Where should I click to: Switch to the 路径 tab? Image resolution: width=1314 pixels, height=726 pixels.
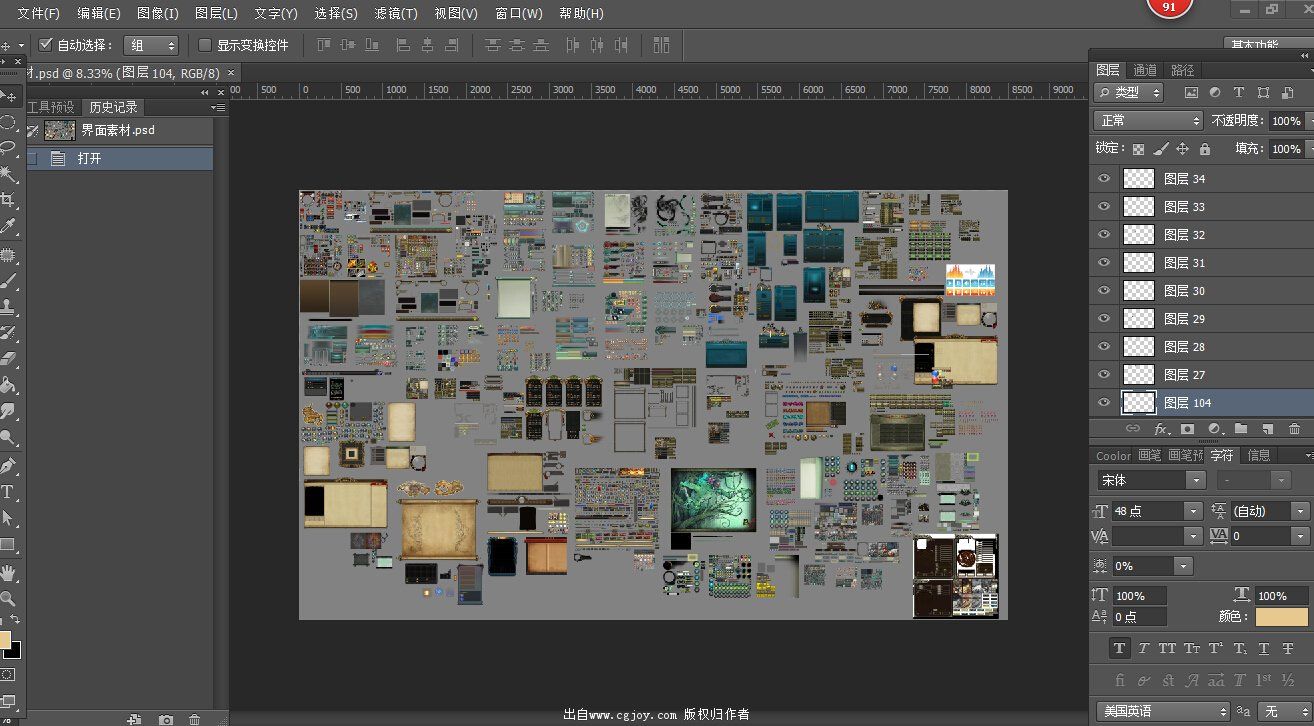coord(1183,70)
